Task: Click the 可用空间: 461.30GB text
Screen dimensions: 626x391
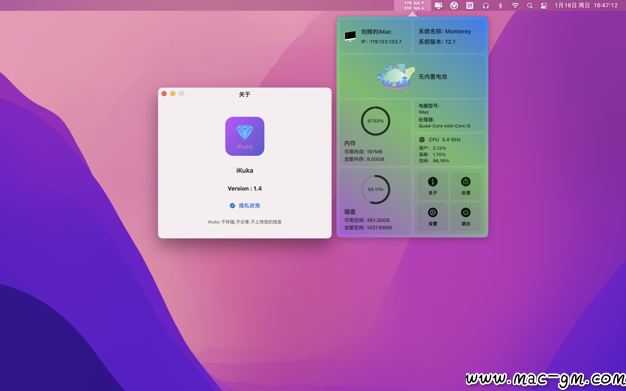Action: pyautogui.click(x=367, y=220)
